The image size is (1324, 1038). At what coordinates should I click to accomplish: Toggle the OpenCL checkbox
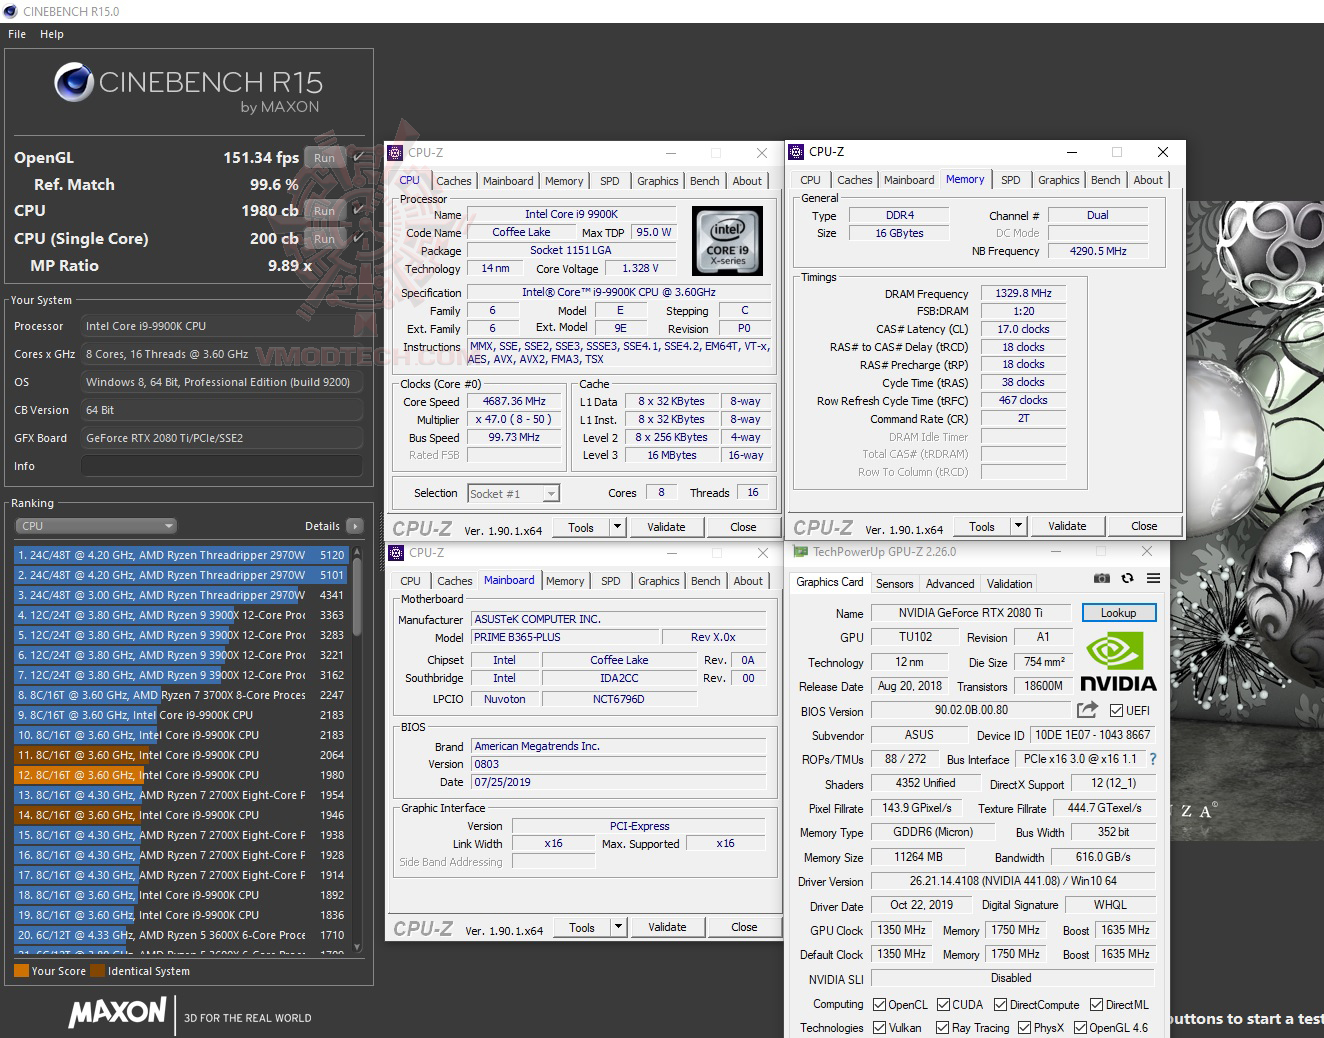tap(879, 1005)
